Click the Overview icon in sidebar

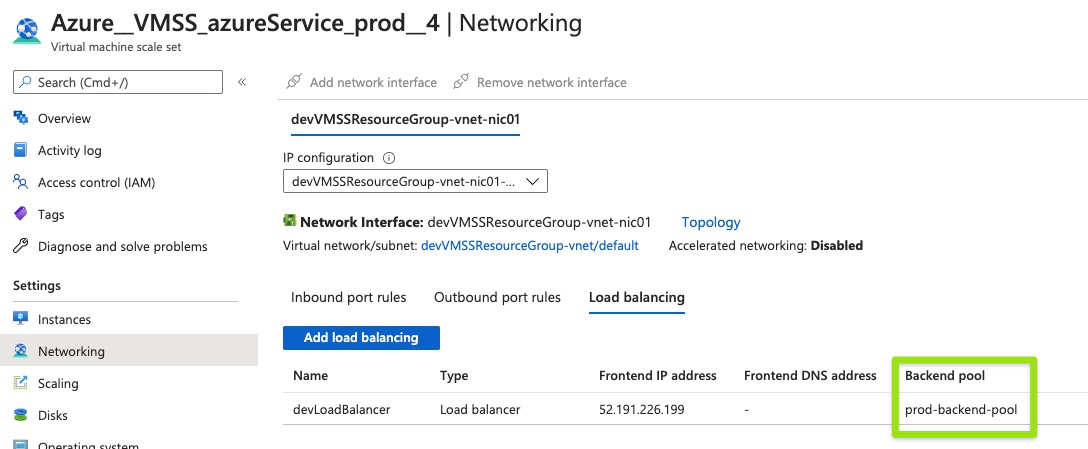(x=21, y=119)
